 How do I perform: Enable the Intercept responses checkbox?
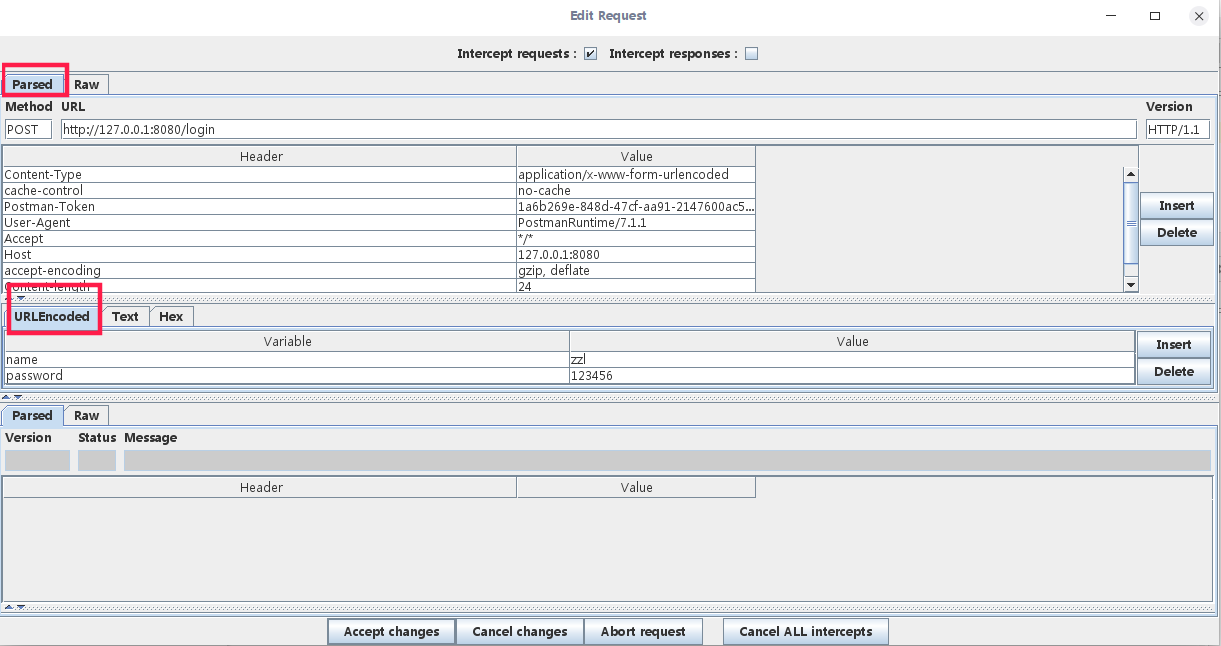(752, 54)
